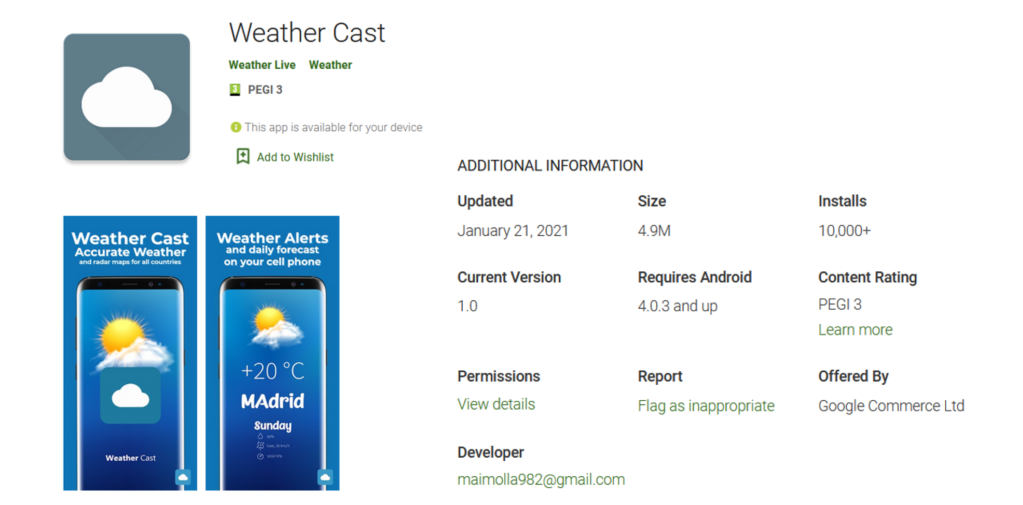Click the Weather Cast app title
Image resolution: width=1023 pixels, height=505 pixels.
[307, 33]
